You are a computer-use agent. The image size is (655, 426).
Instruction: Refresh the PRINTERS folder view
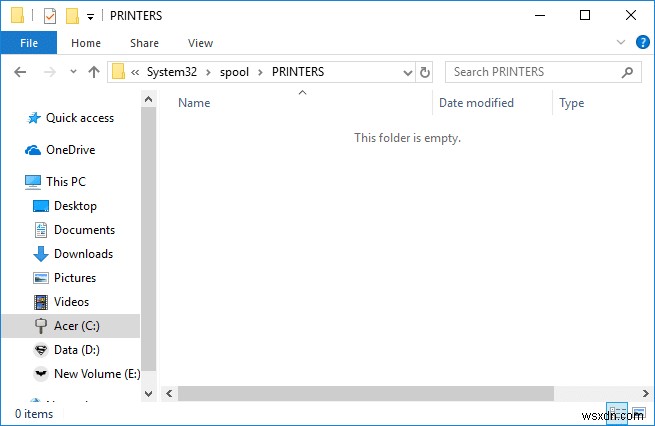coord(425,72)
